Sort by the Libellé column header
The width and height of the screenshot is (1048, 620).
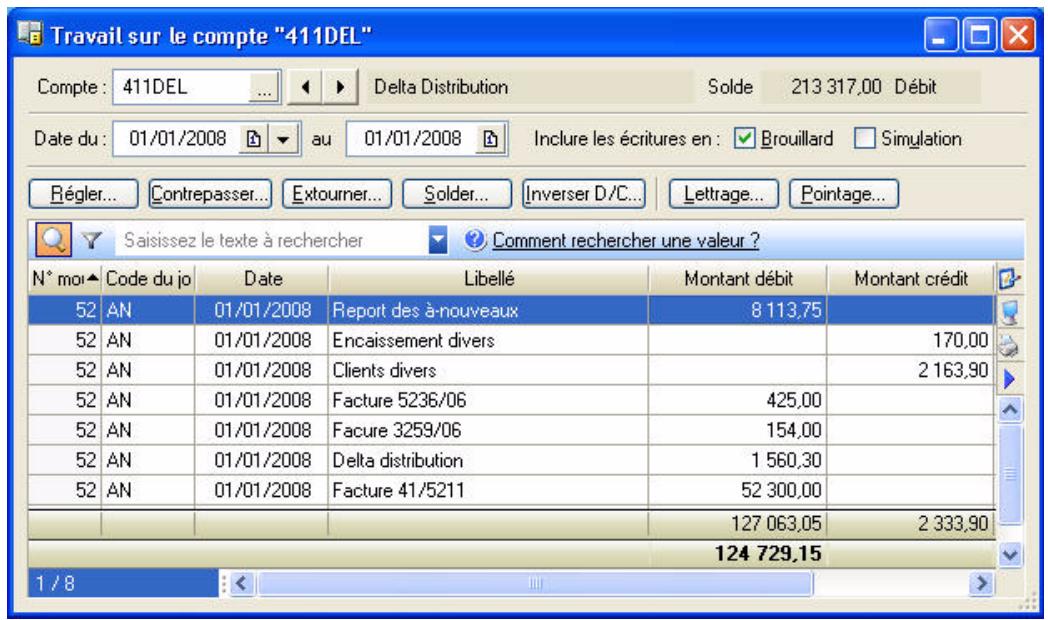tap(489, 279)
